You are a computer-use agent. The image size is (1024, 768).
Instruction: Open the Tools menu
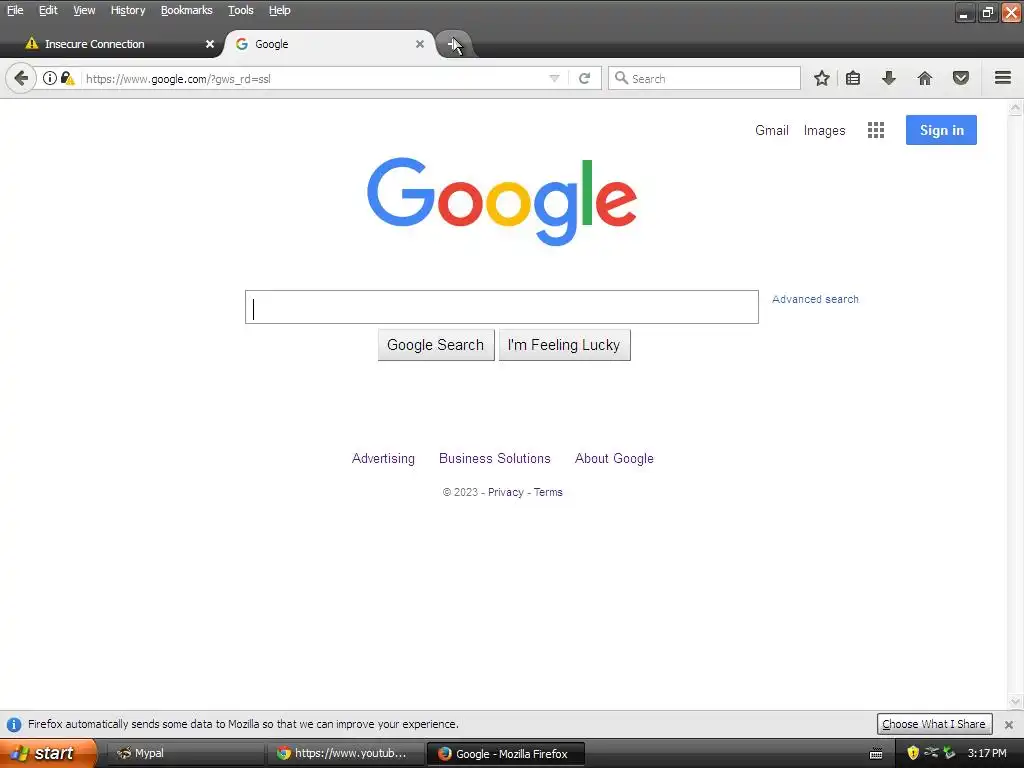(240, 10)
